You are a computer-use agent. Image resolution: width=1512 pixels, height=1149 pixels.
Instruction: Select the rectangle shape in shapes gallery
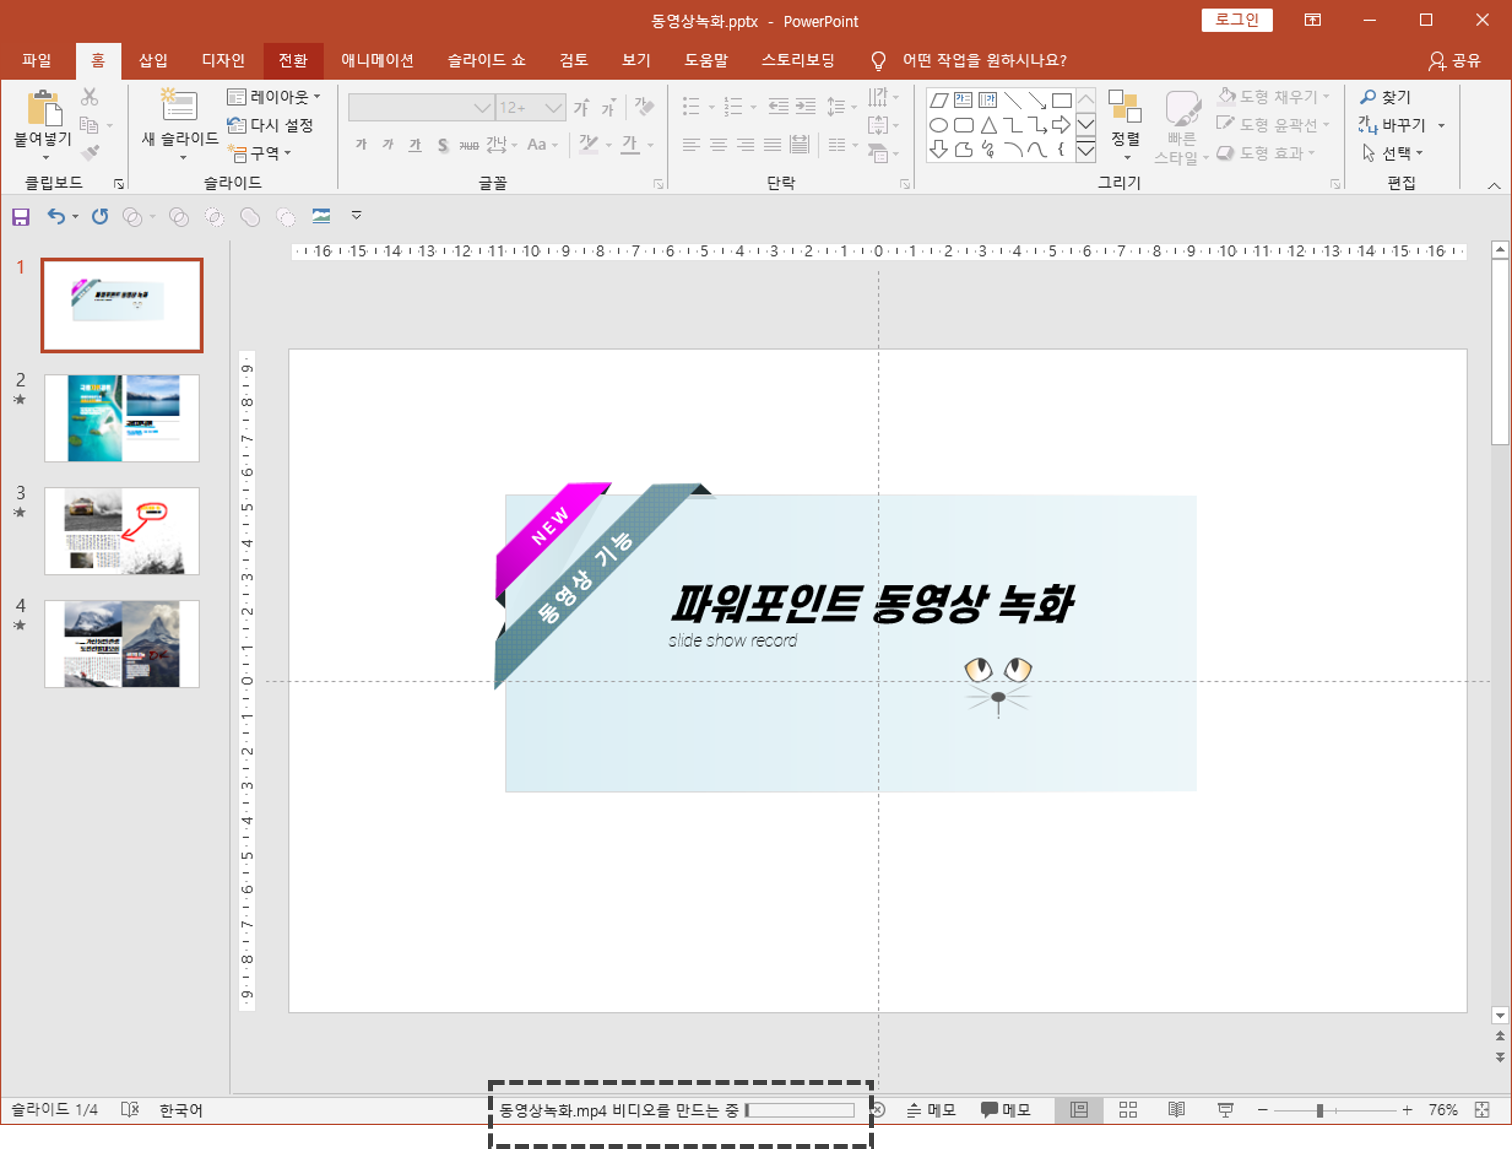tap(1062, 100)
